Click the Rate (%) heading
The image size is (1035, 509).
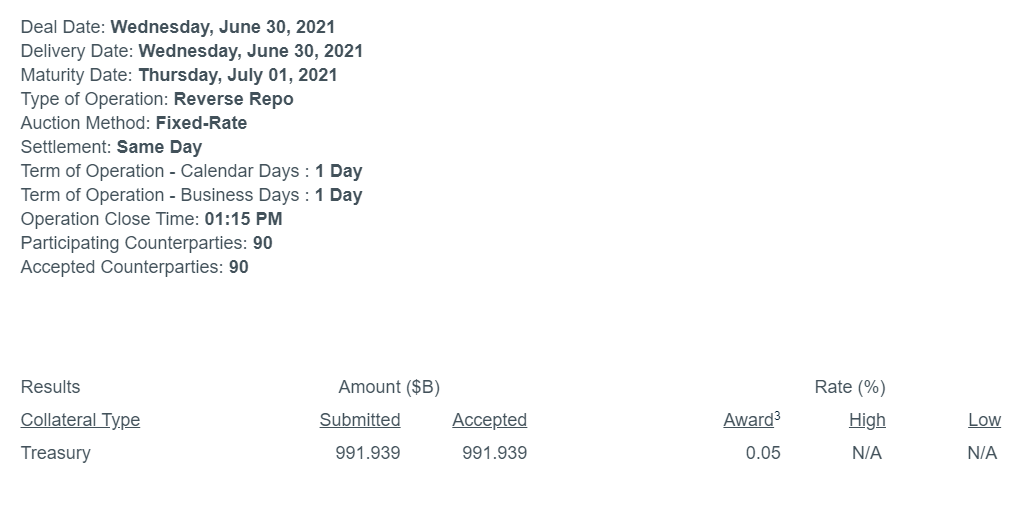850,387
